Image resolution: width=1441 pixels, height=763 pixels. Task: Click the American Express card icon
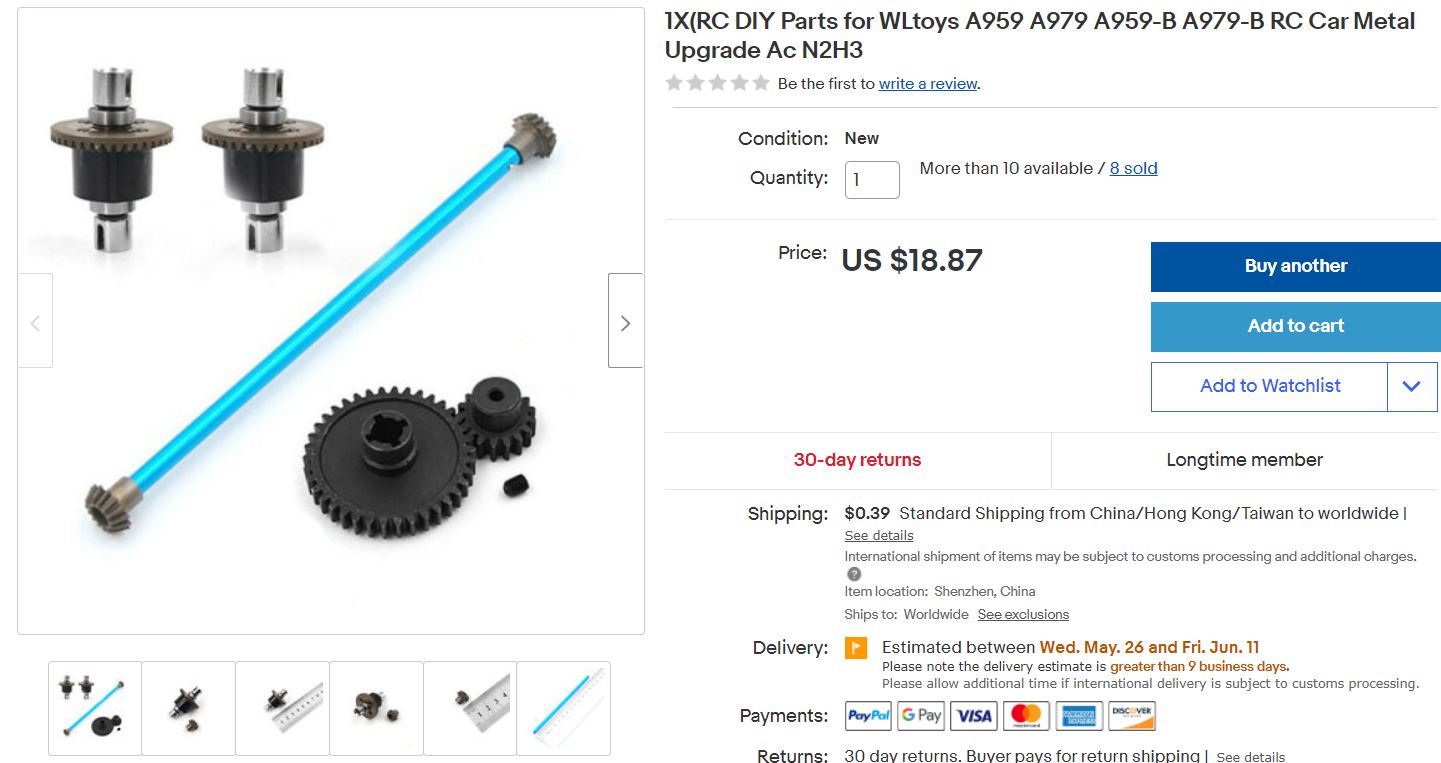click(1079, 715)
